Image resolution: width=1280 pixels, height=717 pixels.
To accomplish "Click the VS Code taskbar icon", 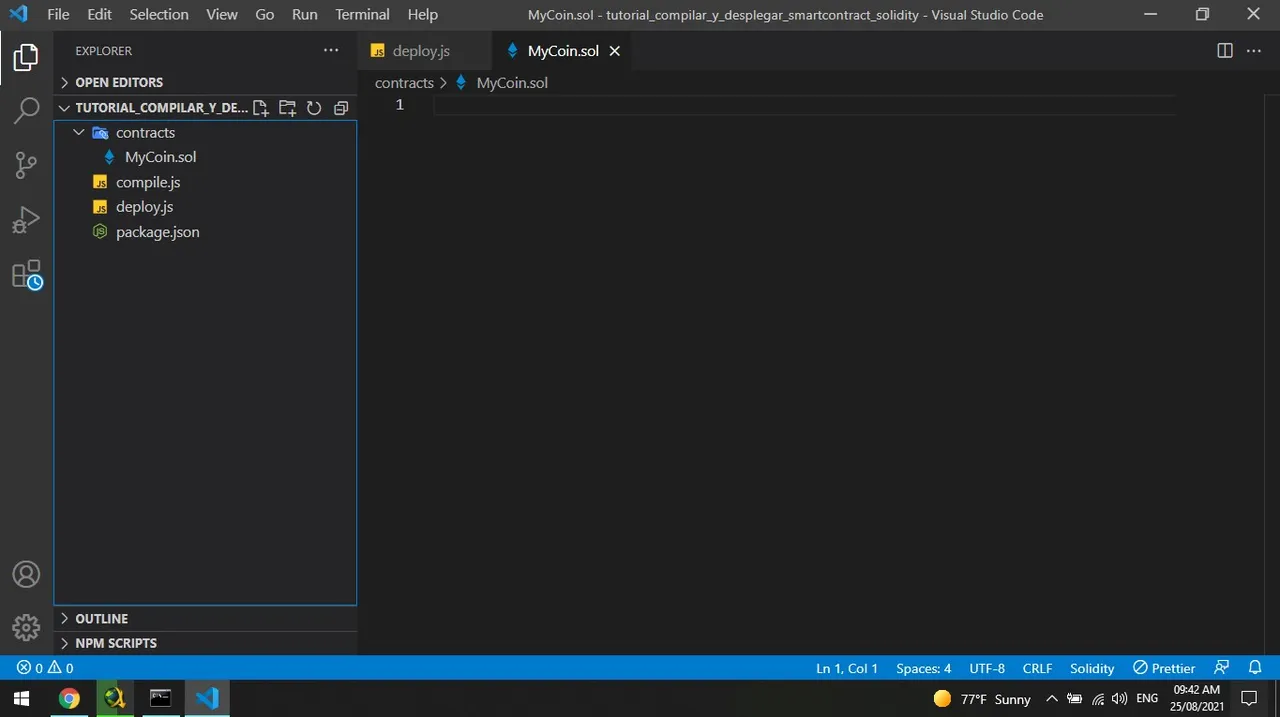I will tap(207, 698).
